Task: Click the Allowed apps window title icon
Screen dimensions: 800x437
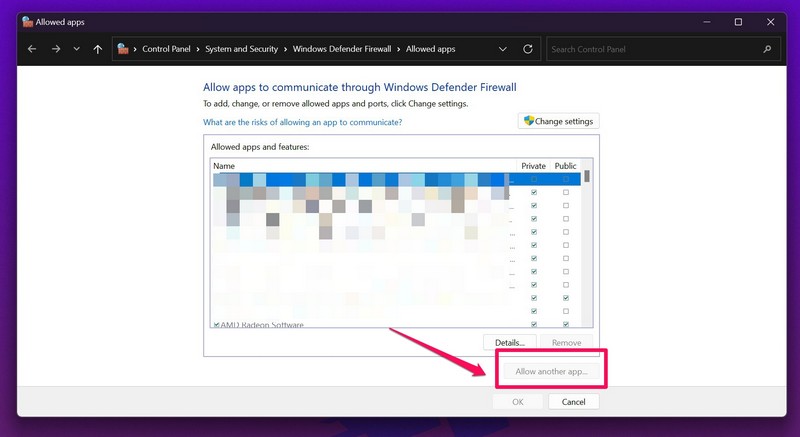Action: (x=27, y=21)
